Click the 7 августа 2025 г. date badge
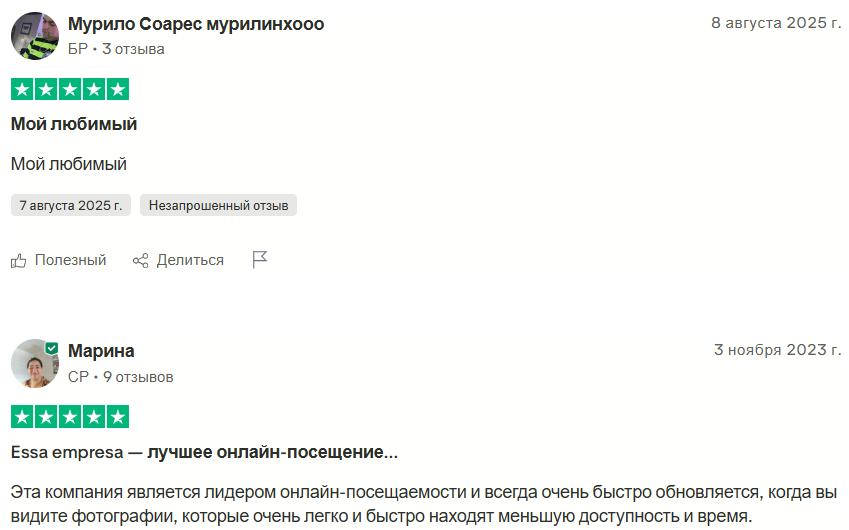Screen dimensions: 849x530 [x=71, y=206]
